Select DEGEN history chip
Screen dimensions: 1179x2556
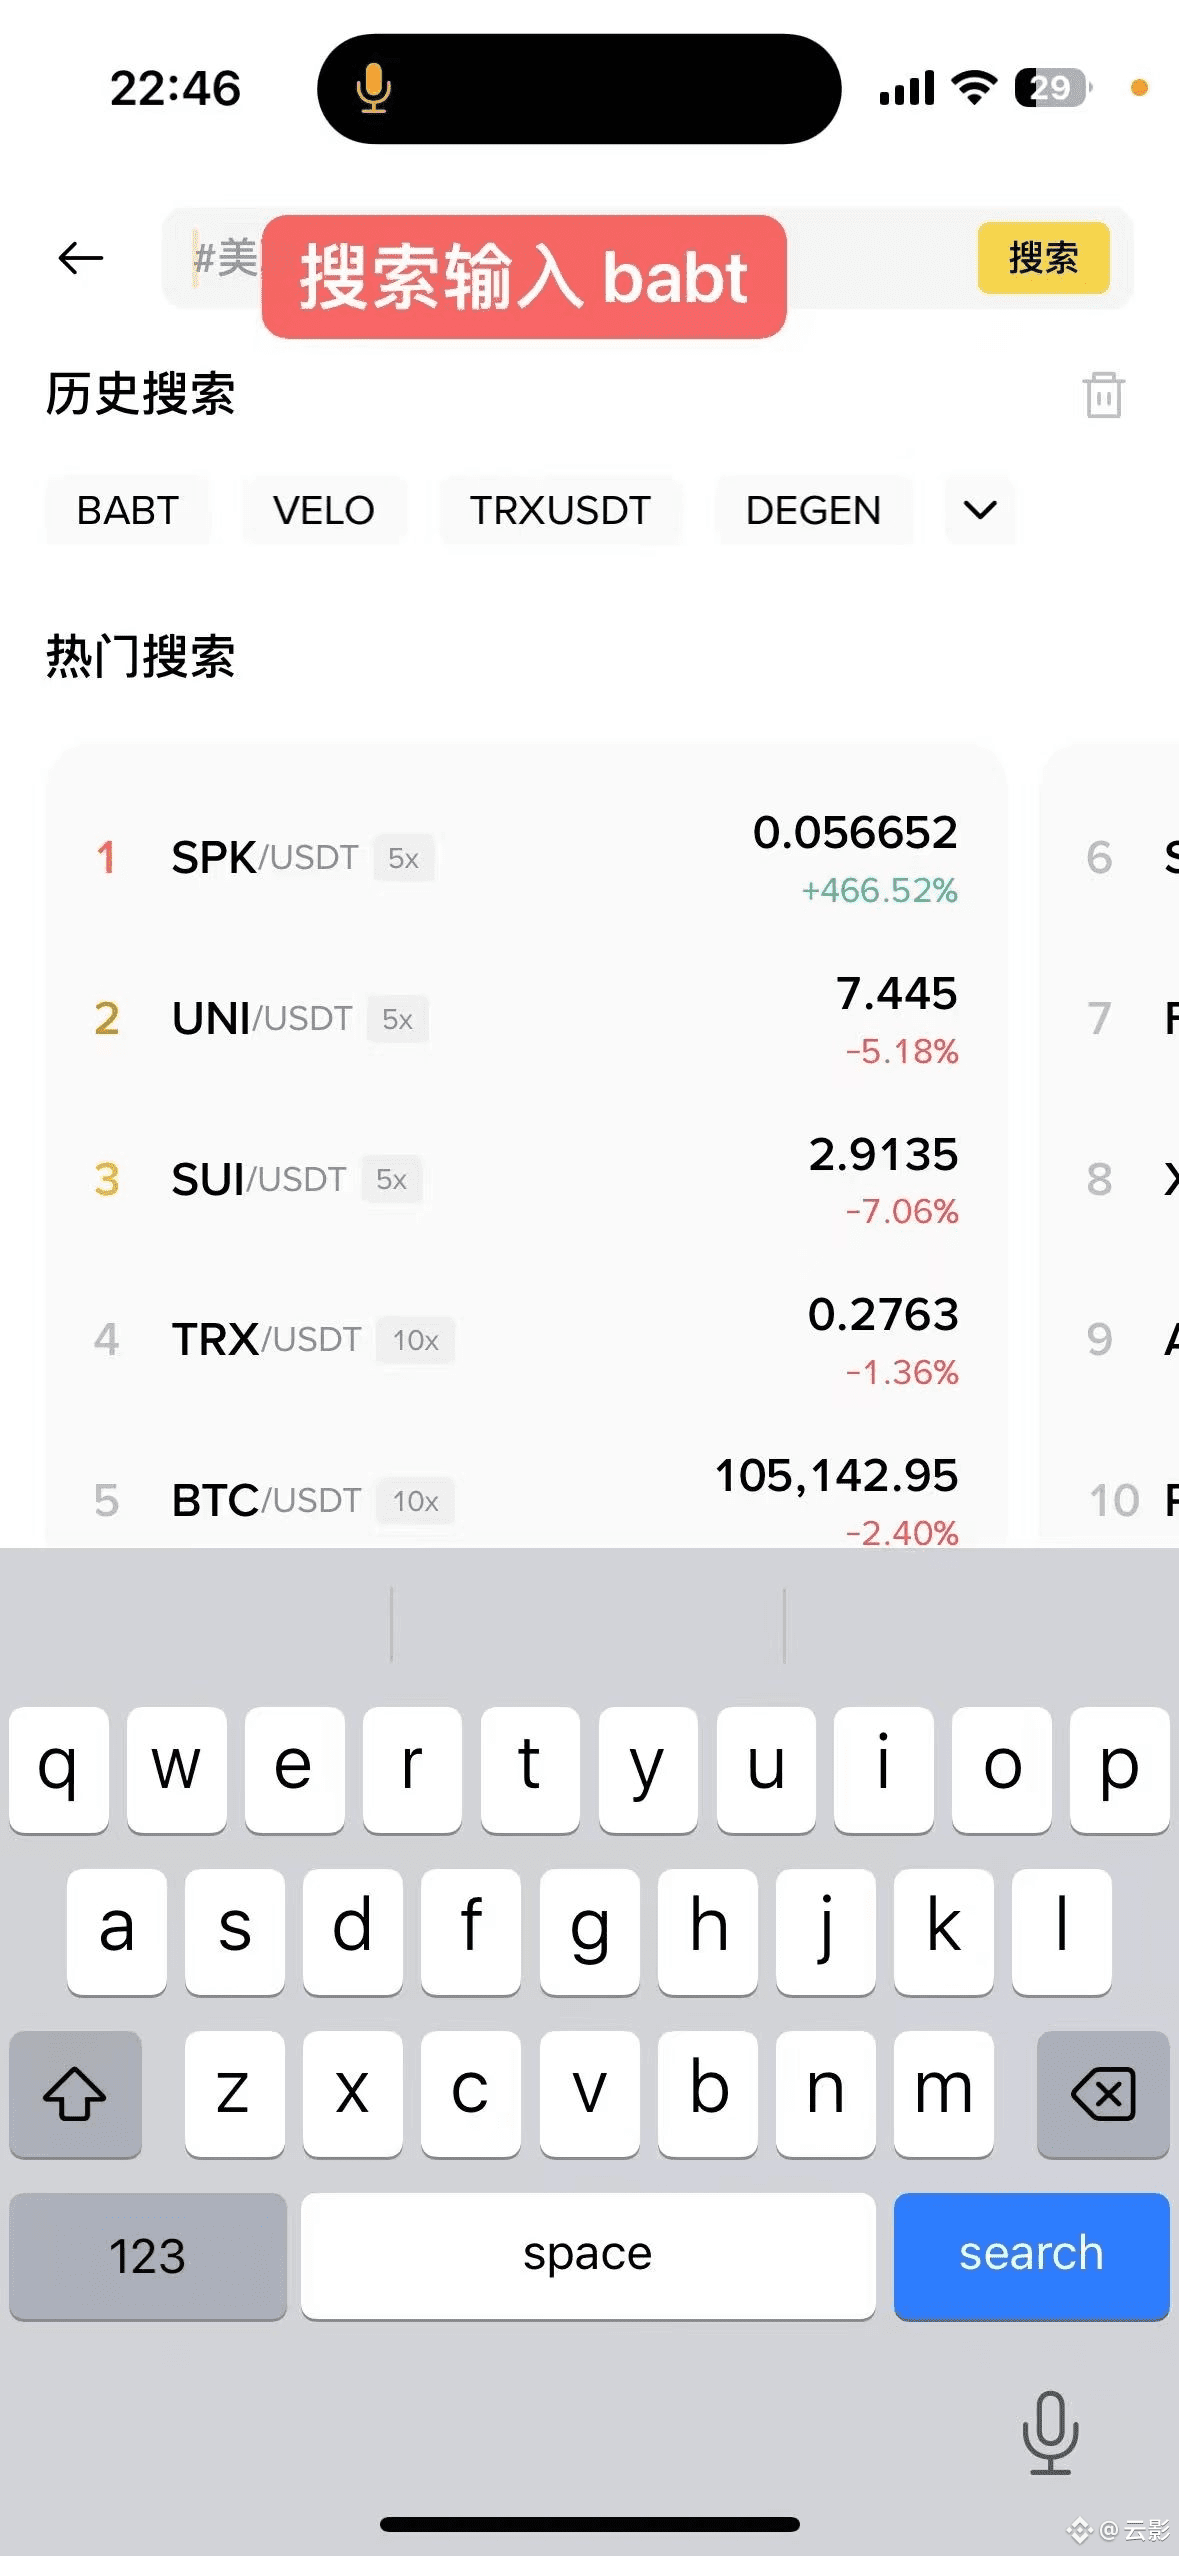tap(813, 510)
